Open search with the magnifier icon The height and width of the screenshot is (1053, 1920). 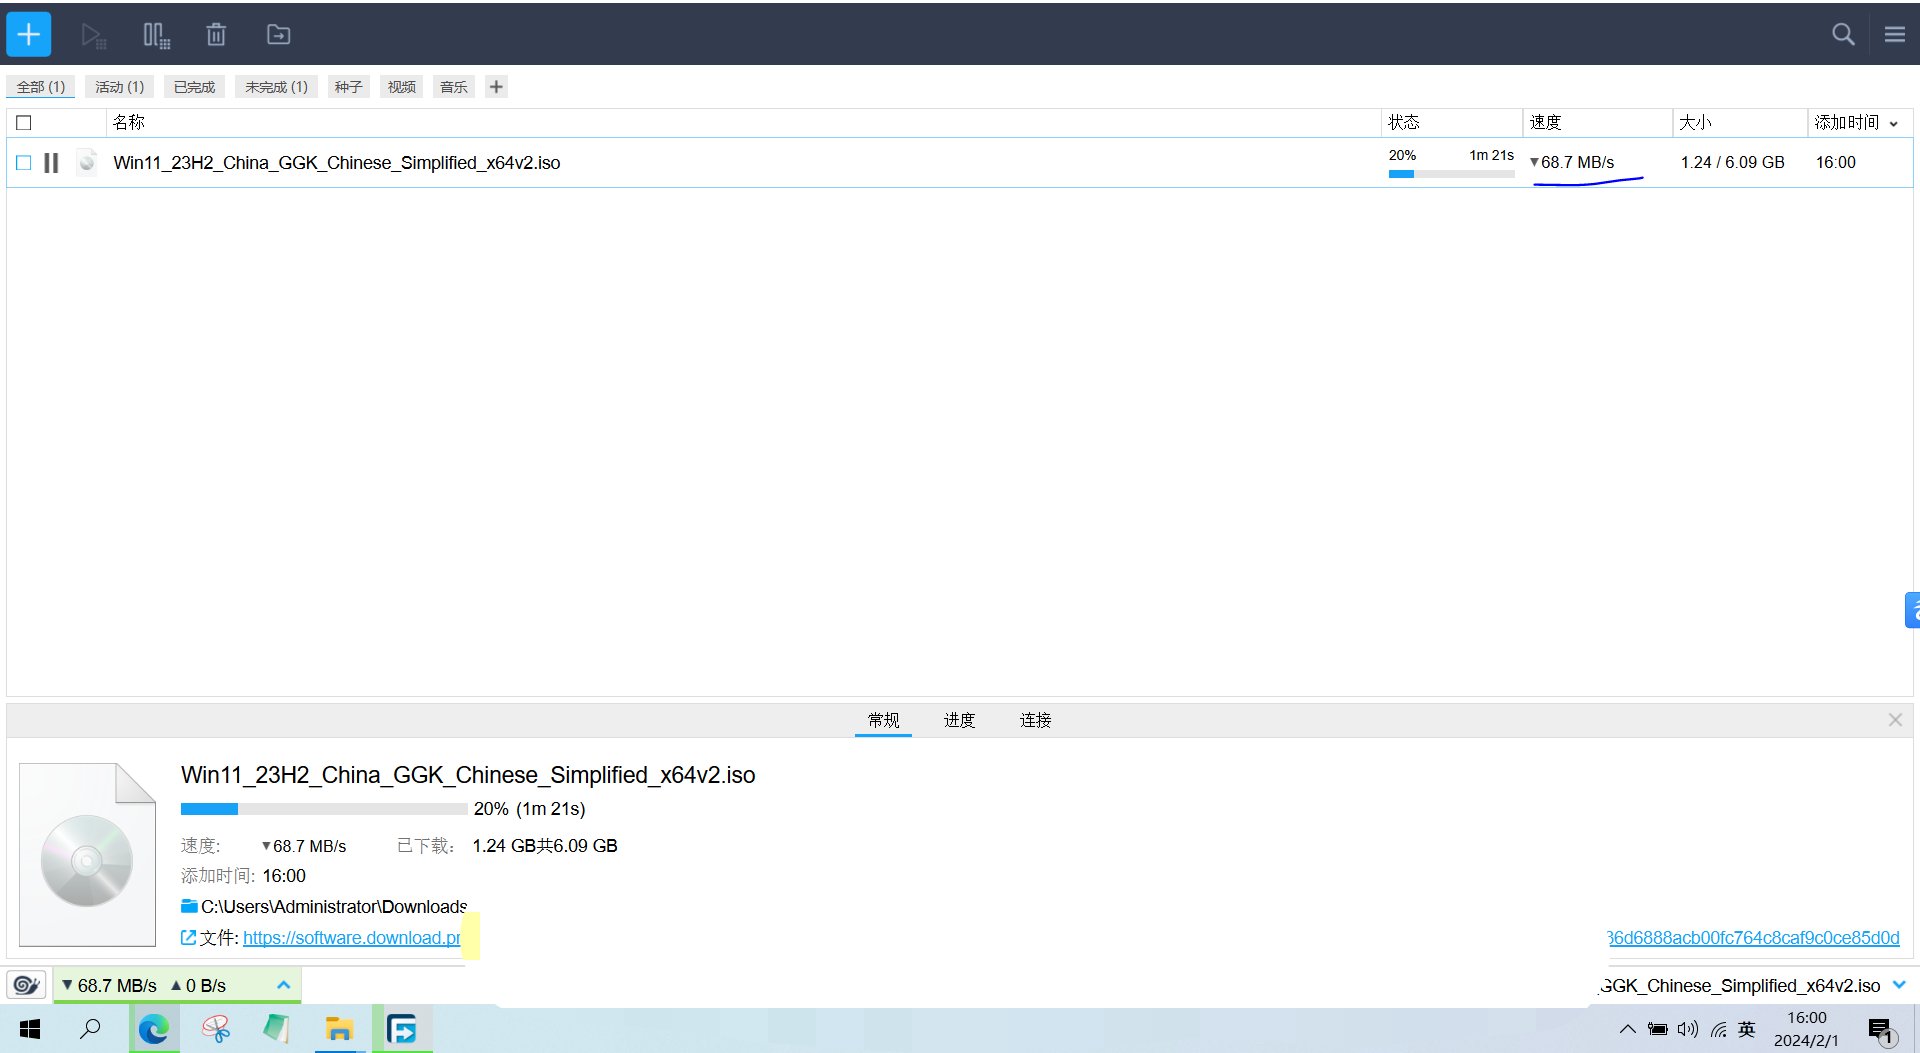tap(1843, 35)
